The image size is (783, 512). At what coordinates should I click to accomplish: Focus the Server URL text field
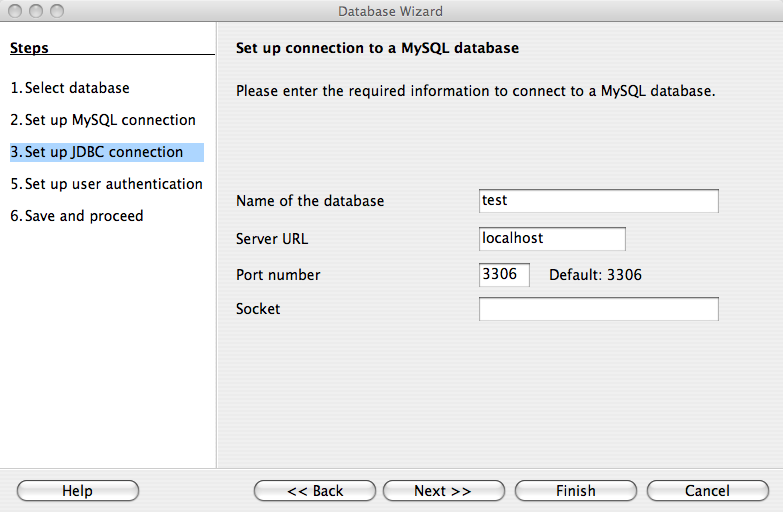tap(552, 239)
